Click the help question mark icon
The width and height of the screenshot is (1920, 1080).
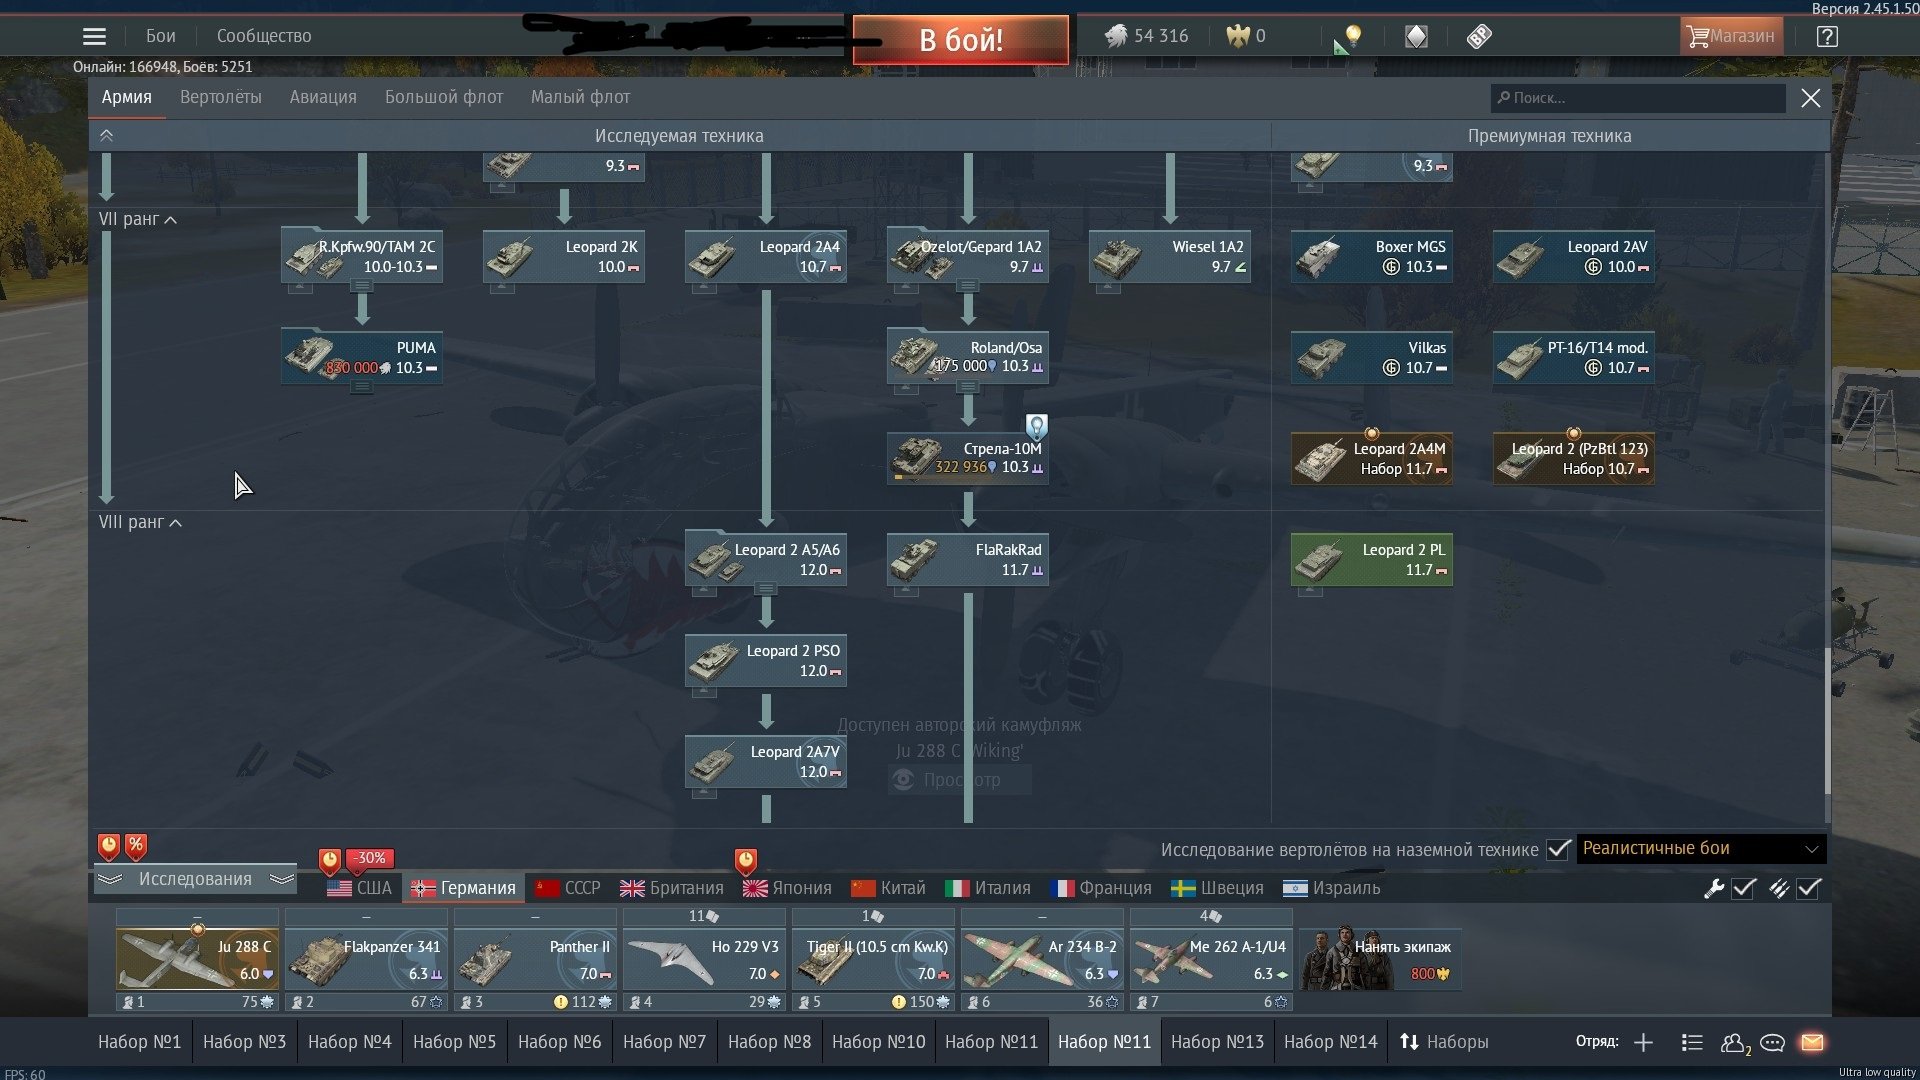pos(1827,37)
